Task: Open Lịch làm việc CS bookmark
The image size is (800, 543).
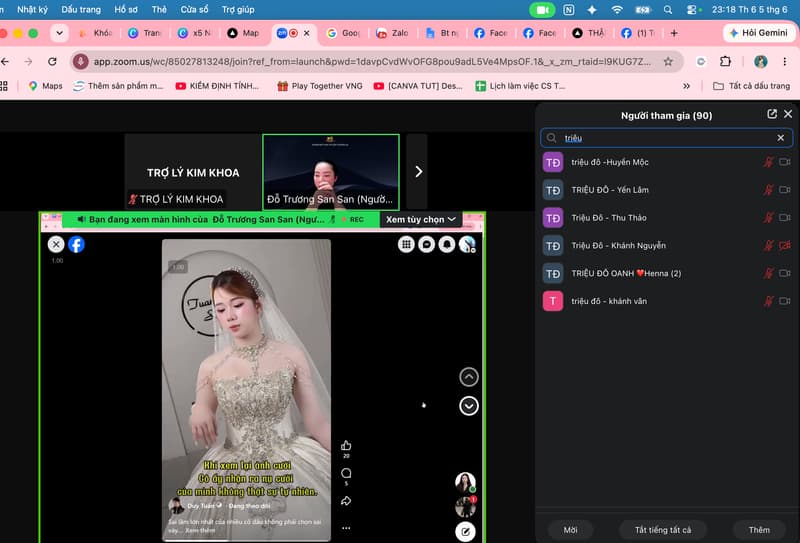Action: (520, 86)
